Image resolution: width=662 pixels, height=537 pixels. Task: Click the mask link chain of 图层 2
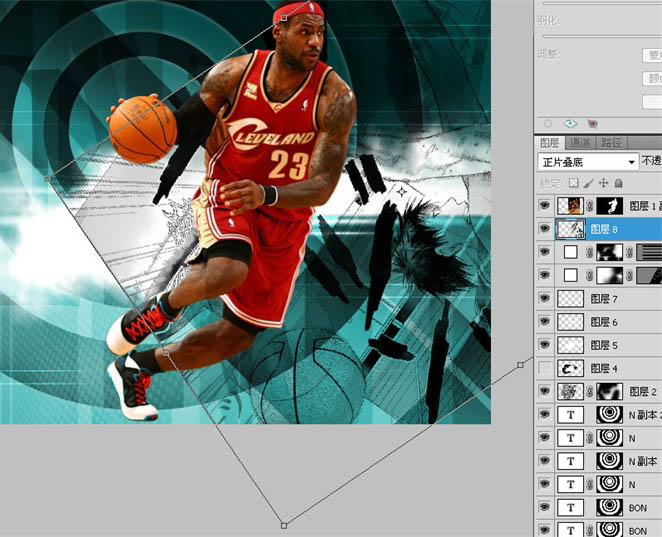[590, 392]
